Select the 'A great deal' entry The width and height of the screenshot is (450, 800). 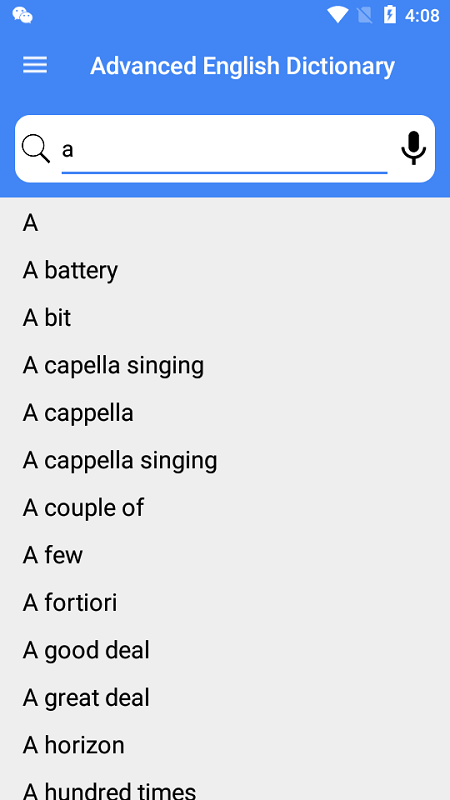pyautogui.click(x=225, y=697)
